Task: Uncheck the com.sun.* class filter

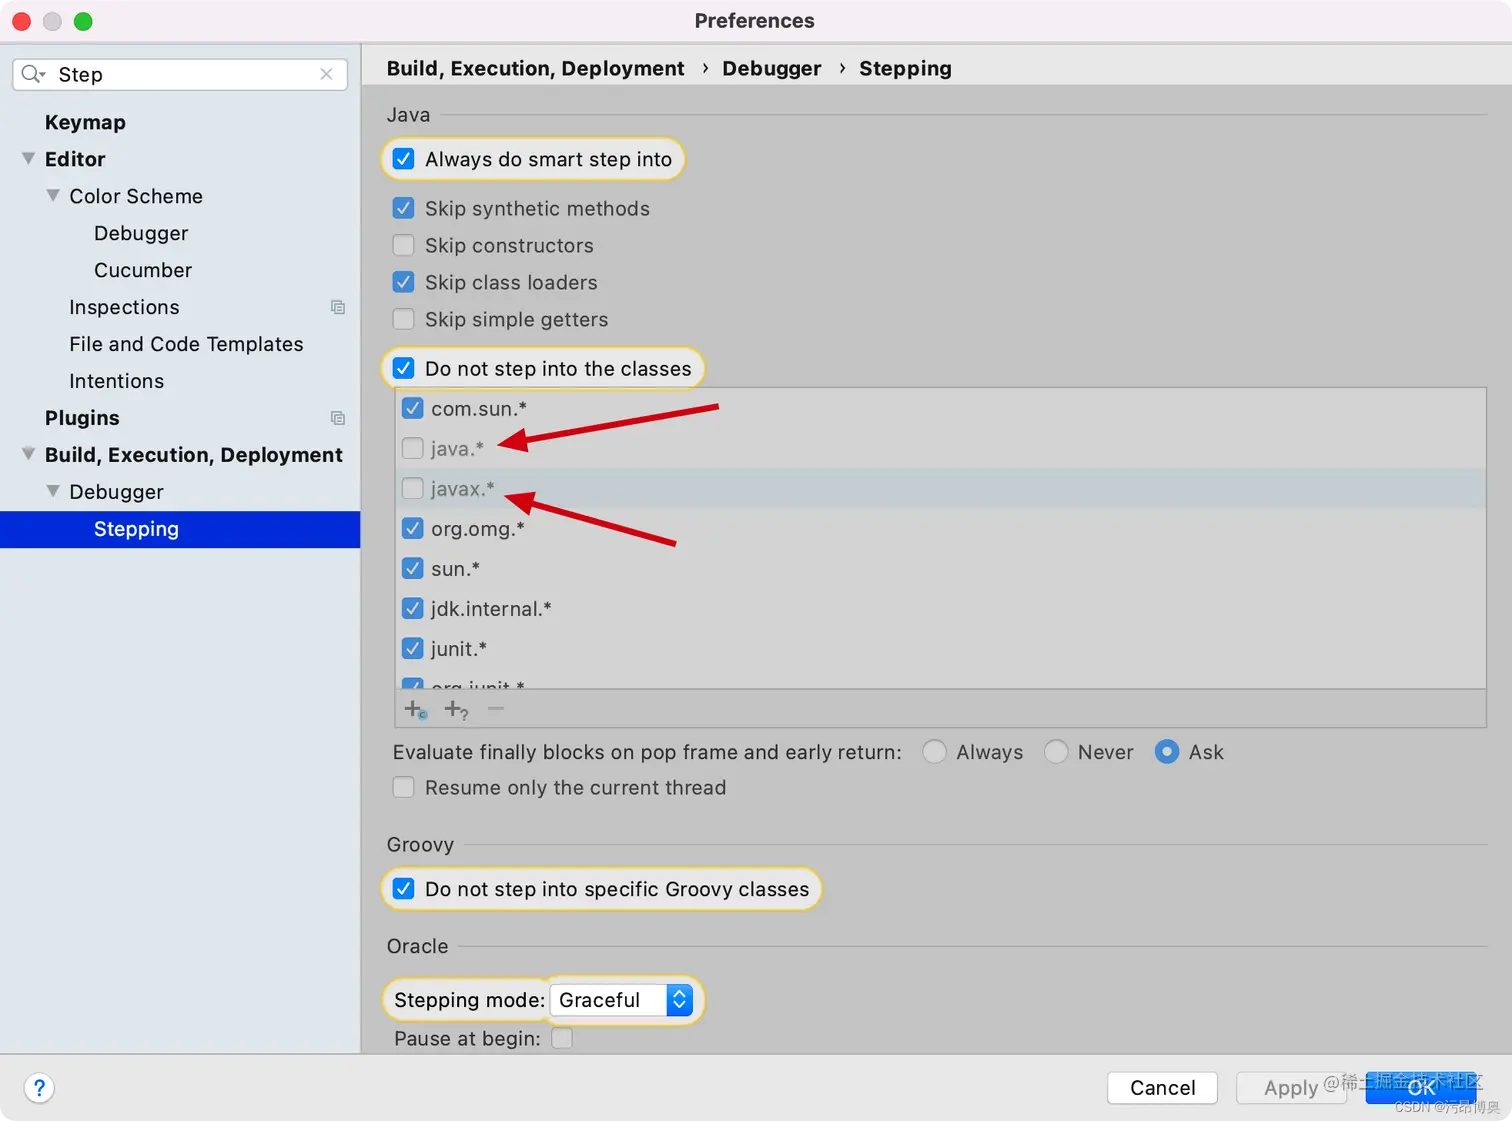Action: [x=413, y=408]
